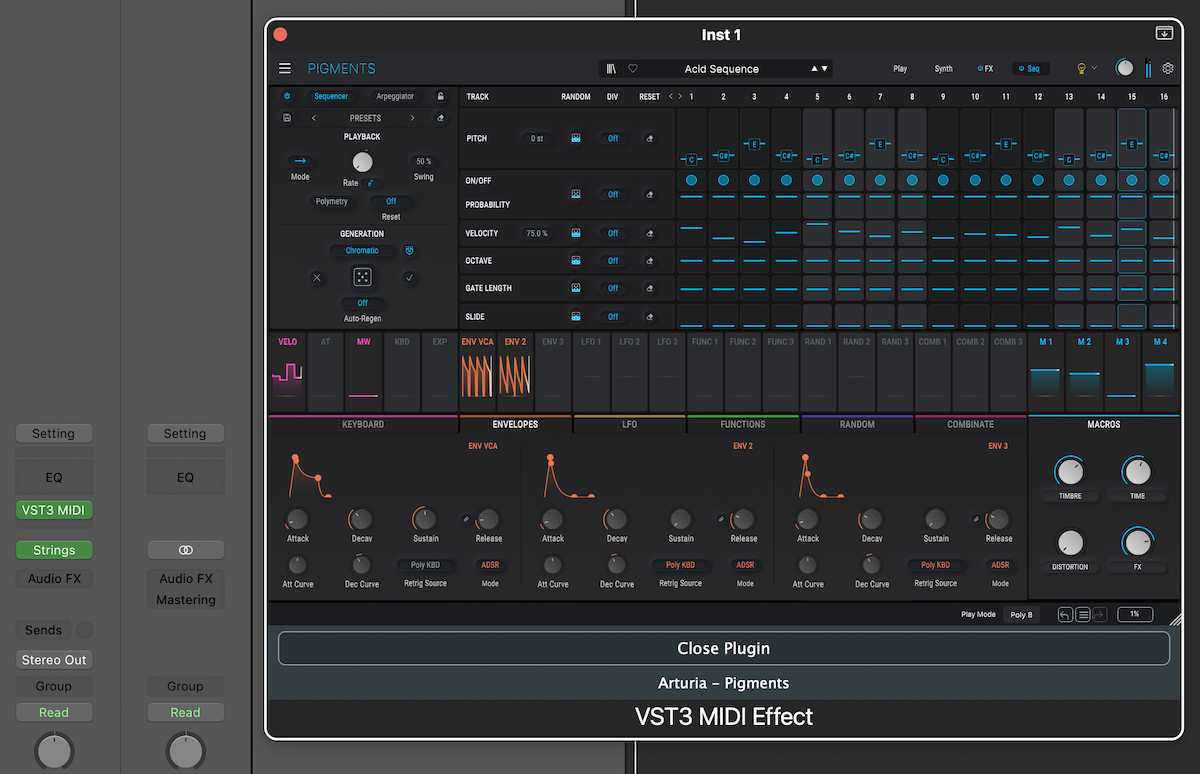Open the playback Reset Off dropdown

(391, 201)
